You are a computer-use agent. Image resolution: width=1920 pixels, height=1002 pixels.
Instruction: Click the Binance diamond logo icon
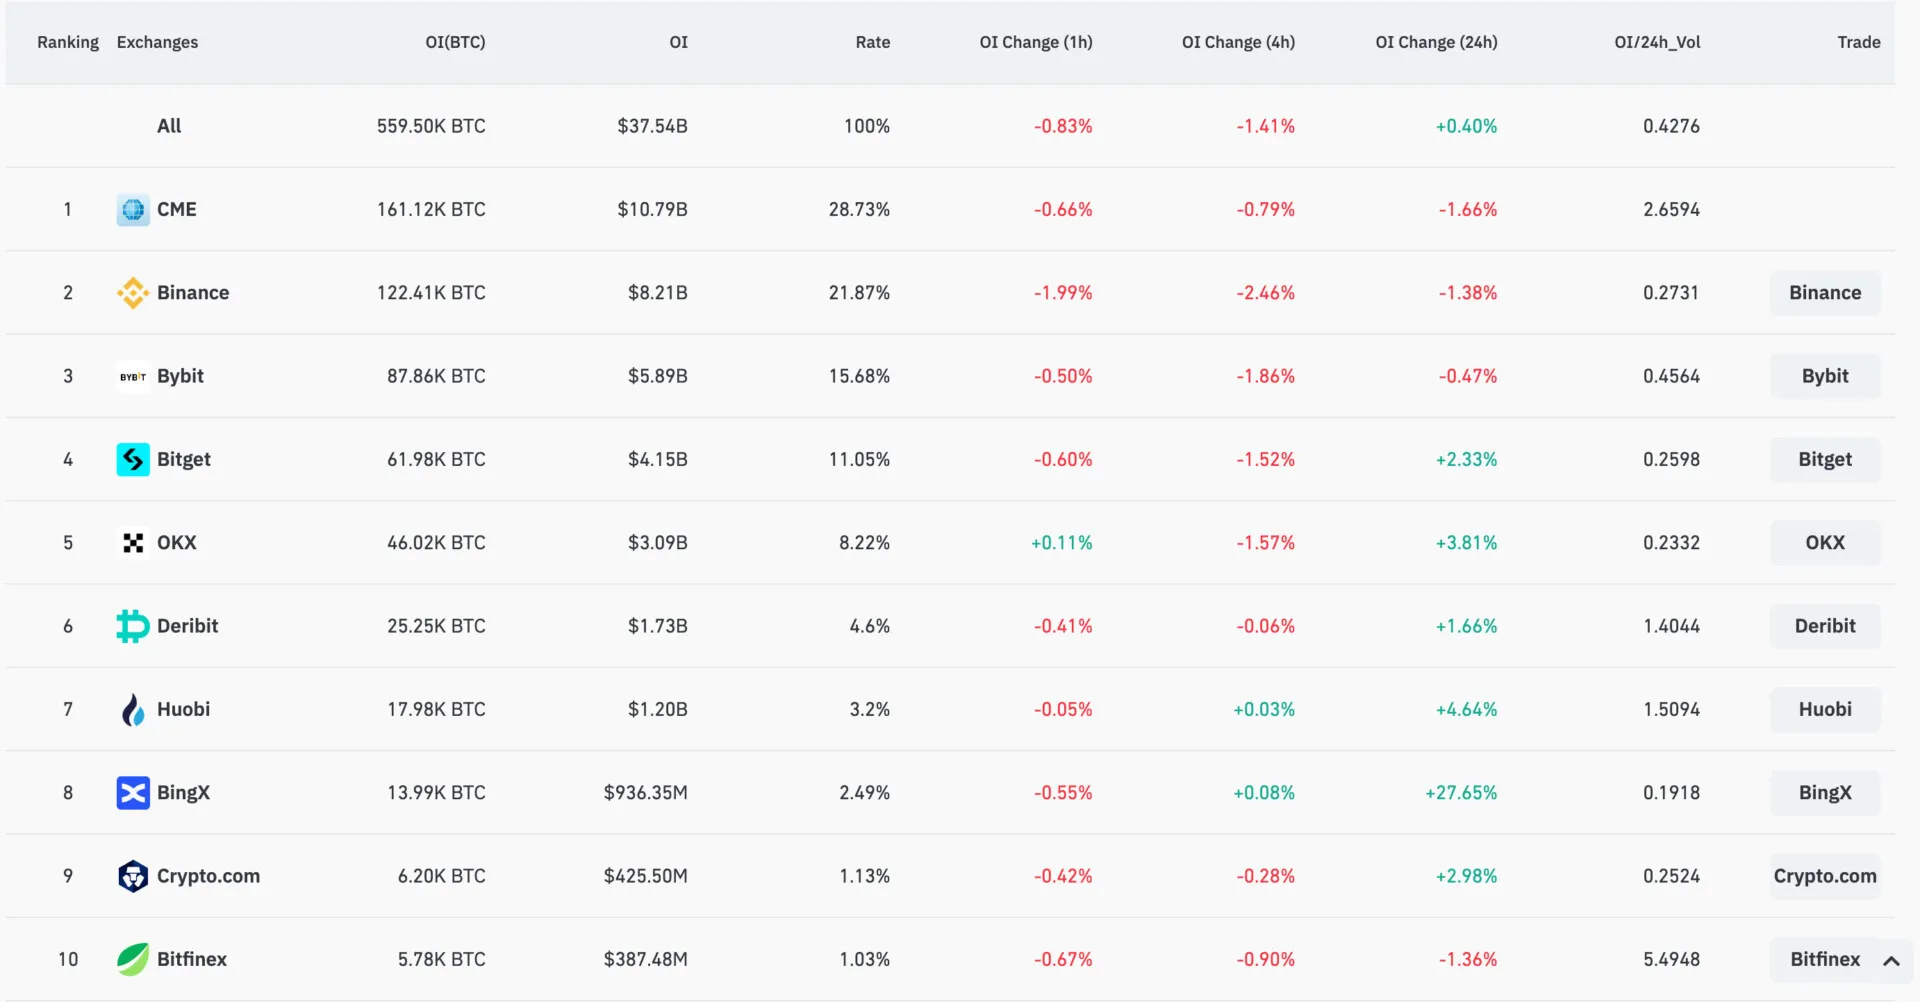point(133,293)
